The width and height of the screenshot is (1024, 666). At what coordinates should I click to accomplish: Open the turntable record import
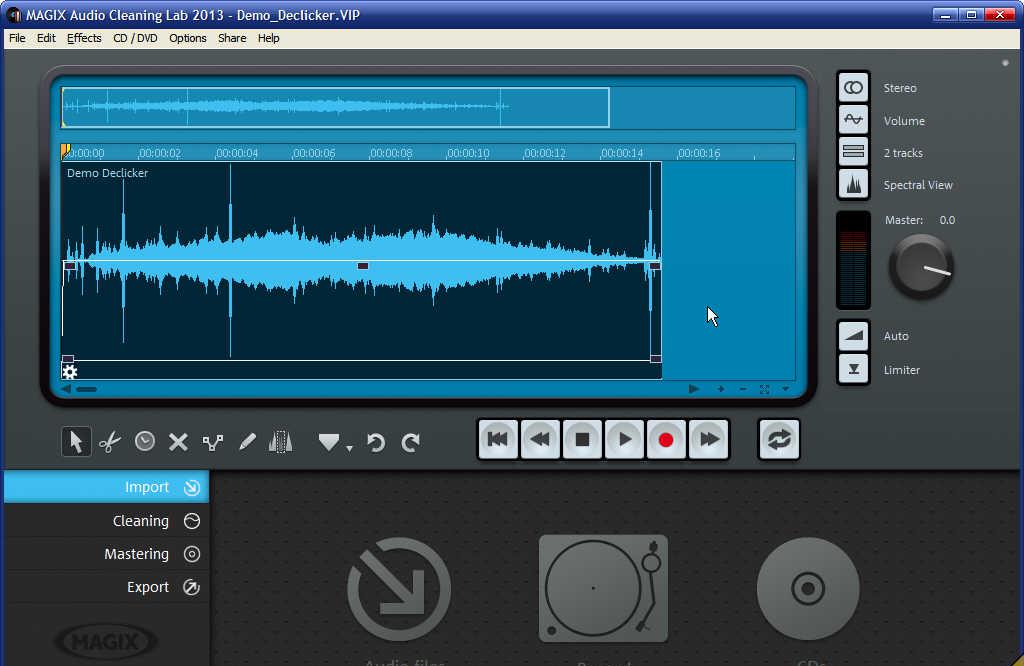tap(603, 588)
